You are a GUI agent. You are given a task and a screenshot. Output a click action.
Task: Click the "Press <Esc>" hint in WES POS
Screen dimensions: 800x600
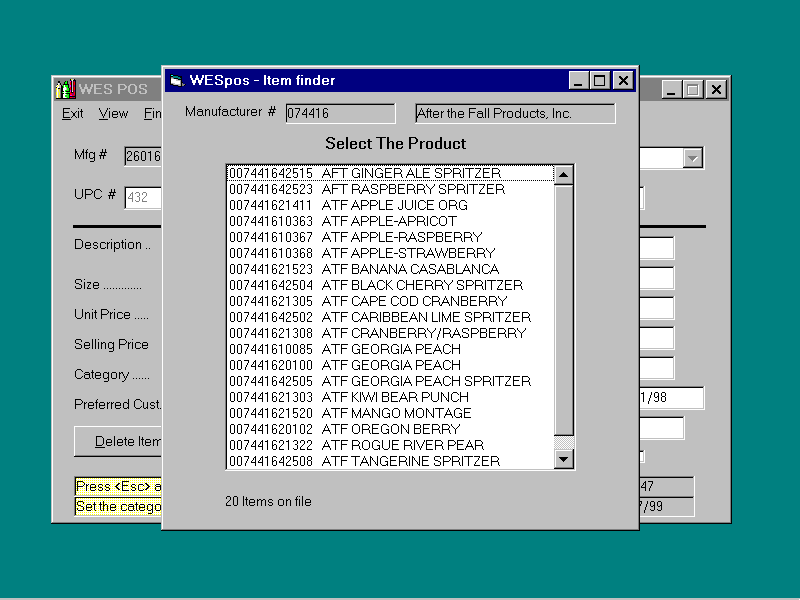point(118,486)
